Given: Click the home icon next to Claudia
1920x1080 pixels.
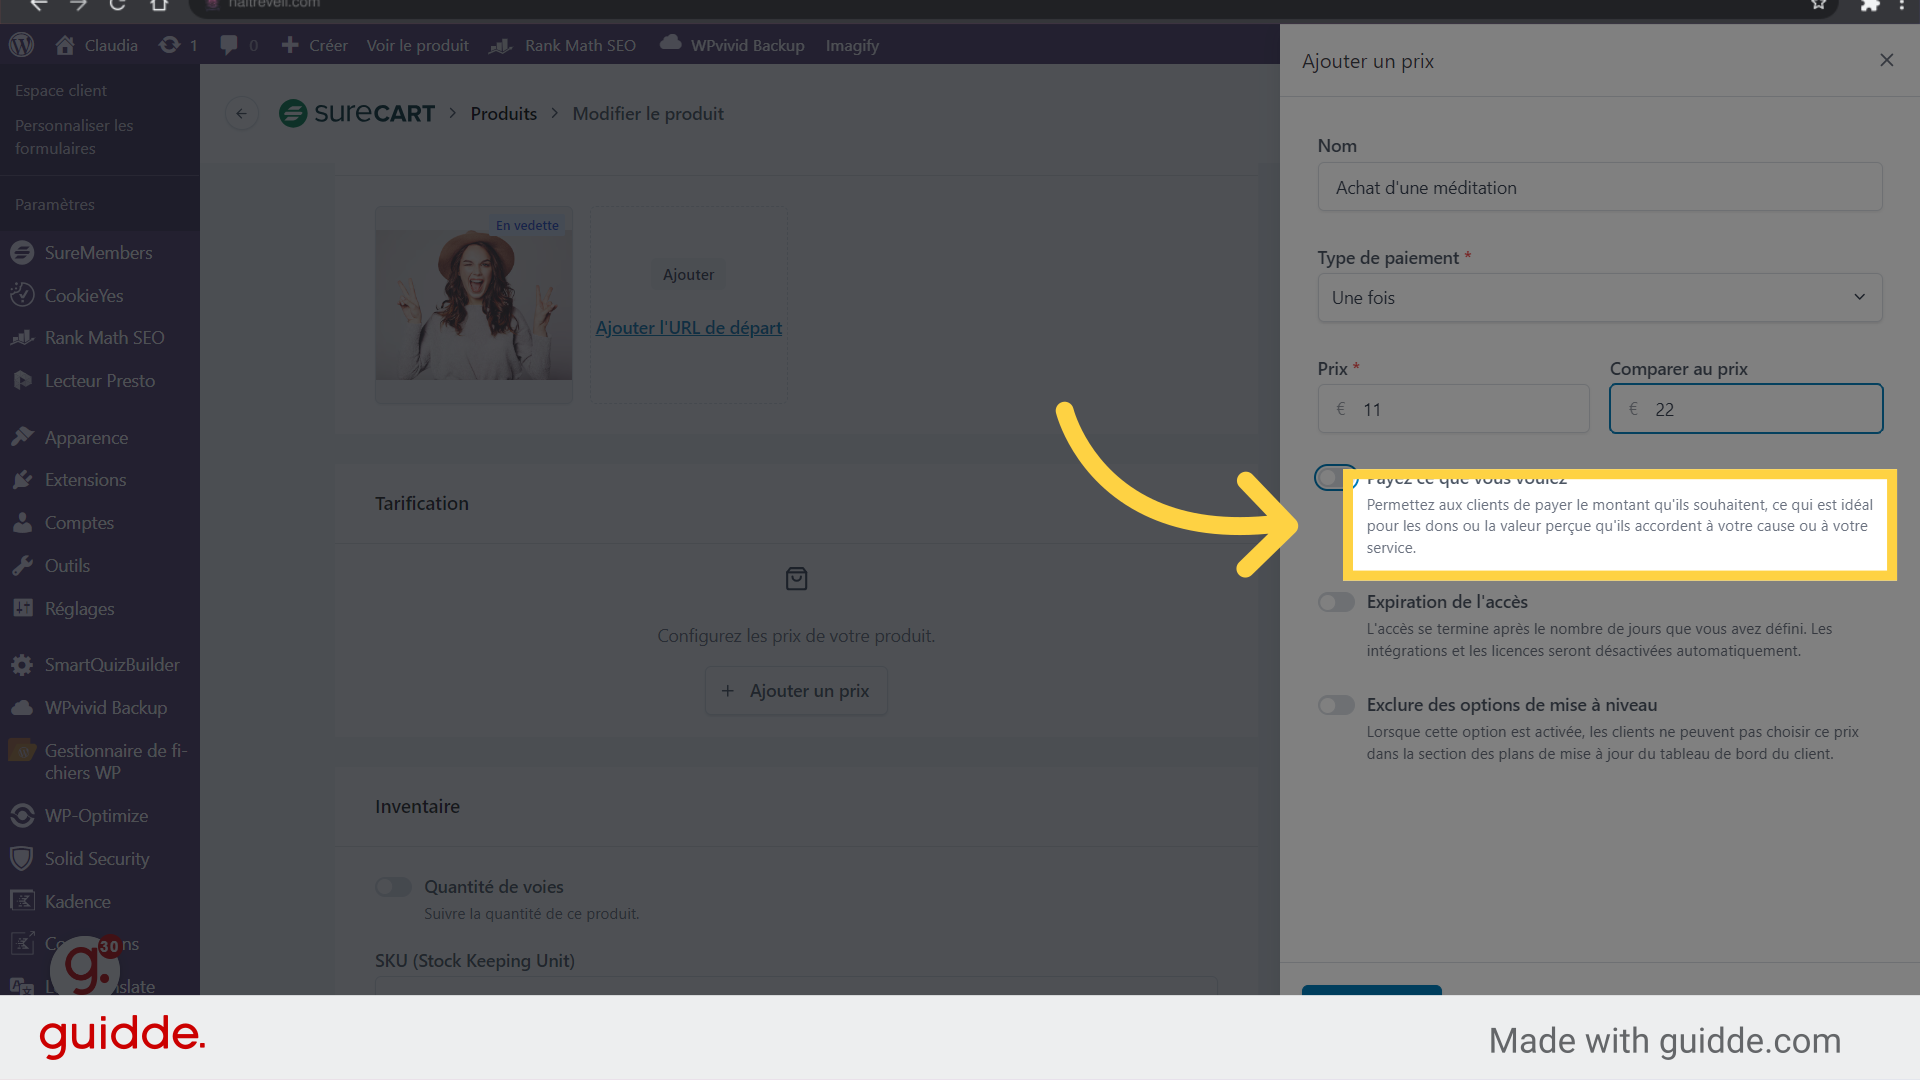Looking at the screenshot, I should [x=65, y=45].
